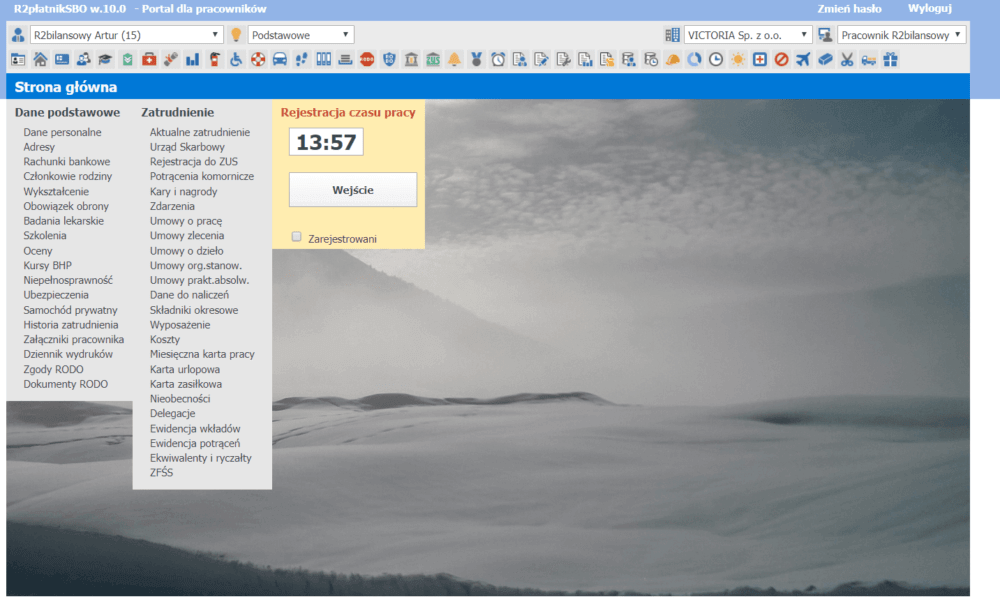The width and height of the screenshot is (1000, 613).
Task: Open the green ZUS icon
Action: click(x=432, y=60)
